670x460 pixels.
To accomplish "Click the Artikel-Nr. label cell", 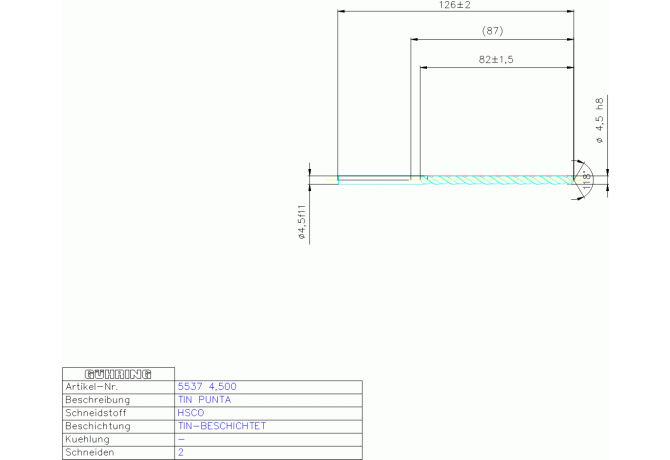I will click(92, 386).
